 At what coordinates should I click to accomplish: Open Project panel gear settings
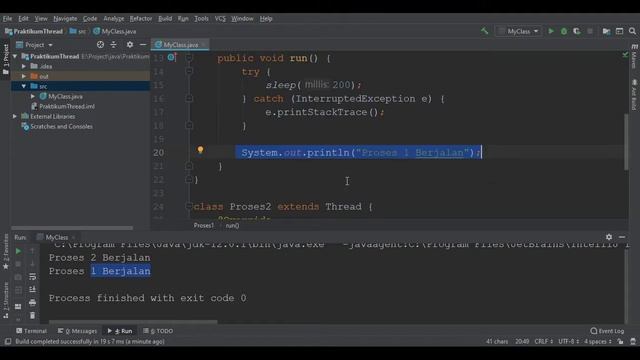pos(130,44)
